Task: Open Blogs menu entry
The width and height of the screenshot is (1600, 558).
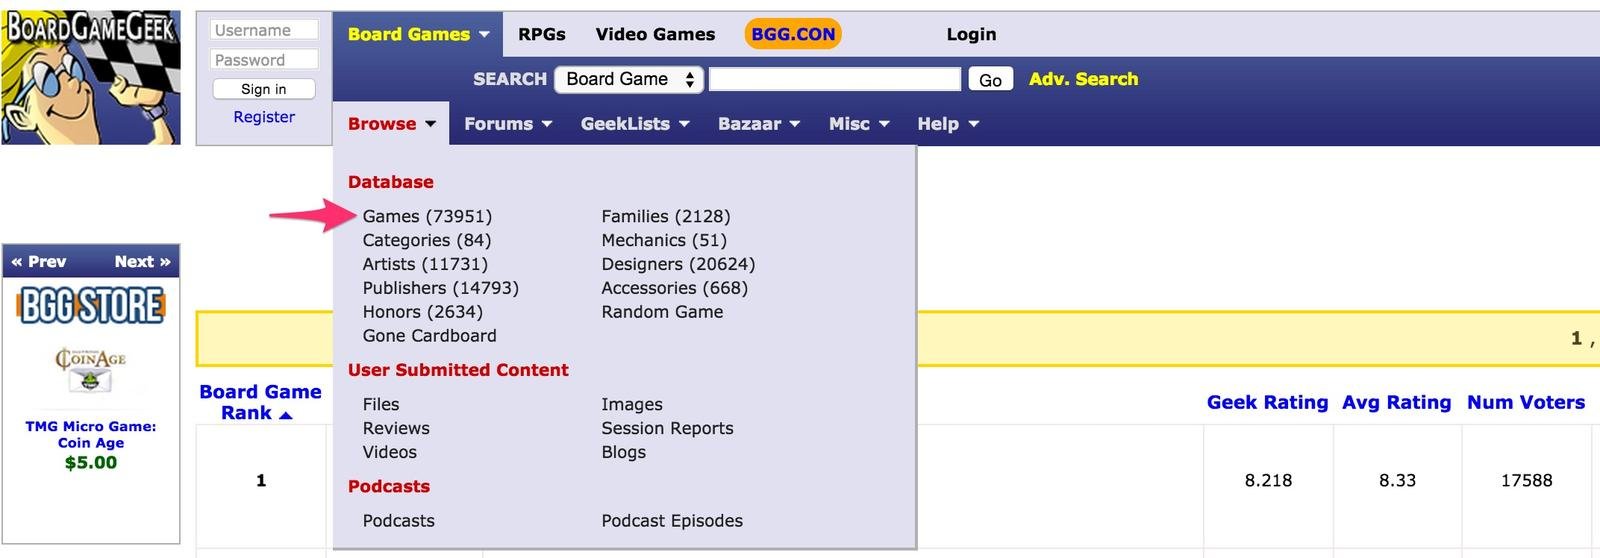Action: pos(624,452)
